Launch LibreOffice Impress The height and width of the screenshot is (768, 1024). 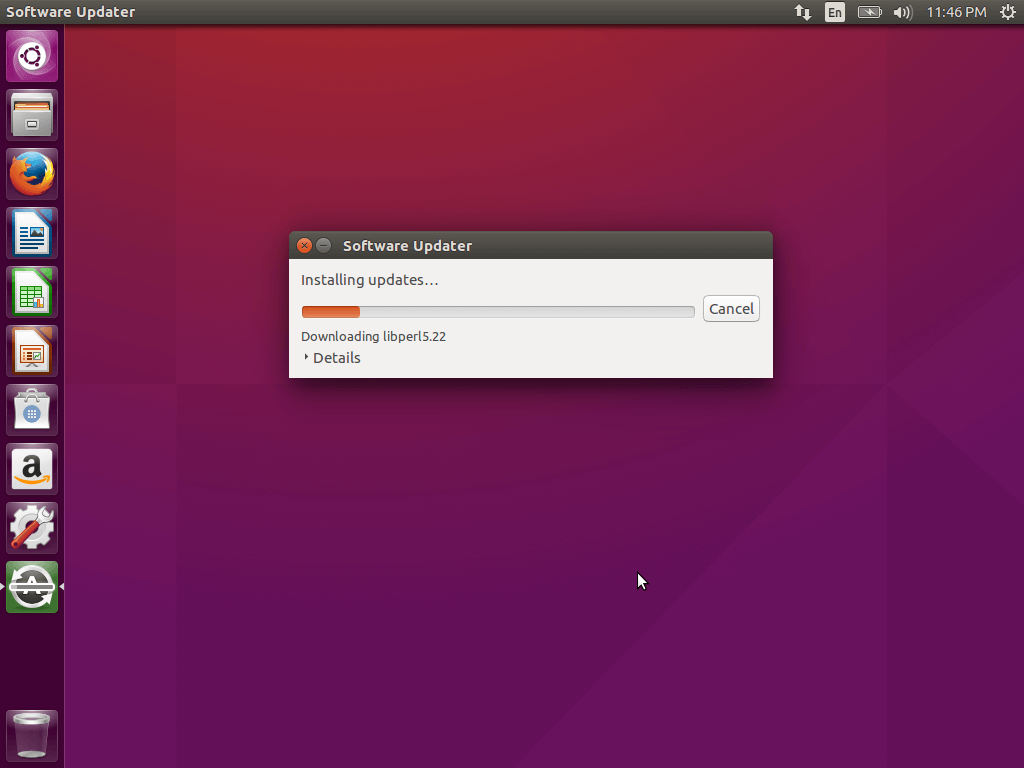pyautogui.click(x=31, y=350)
